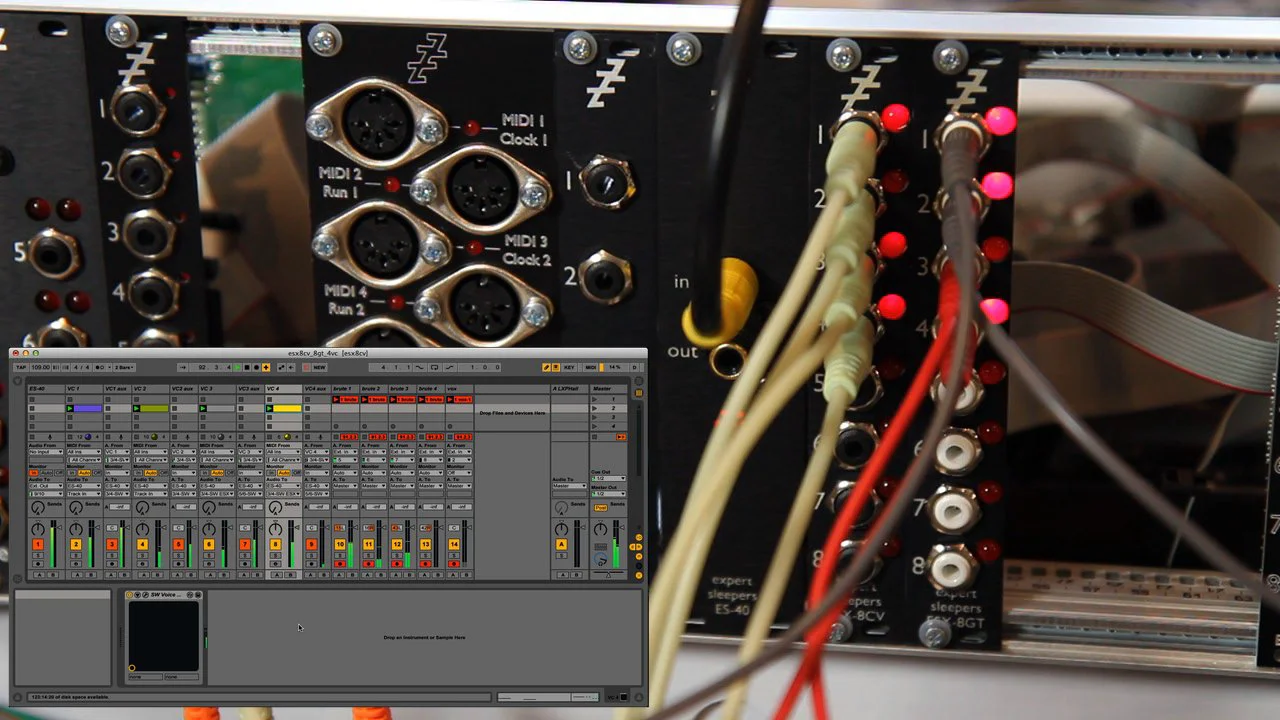
Task: Enter KEY mapping mode
Action: coord(569,367)
